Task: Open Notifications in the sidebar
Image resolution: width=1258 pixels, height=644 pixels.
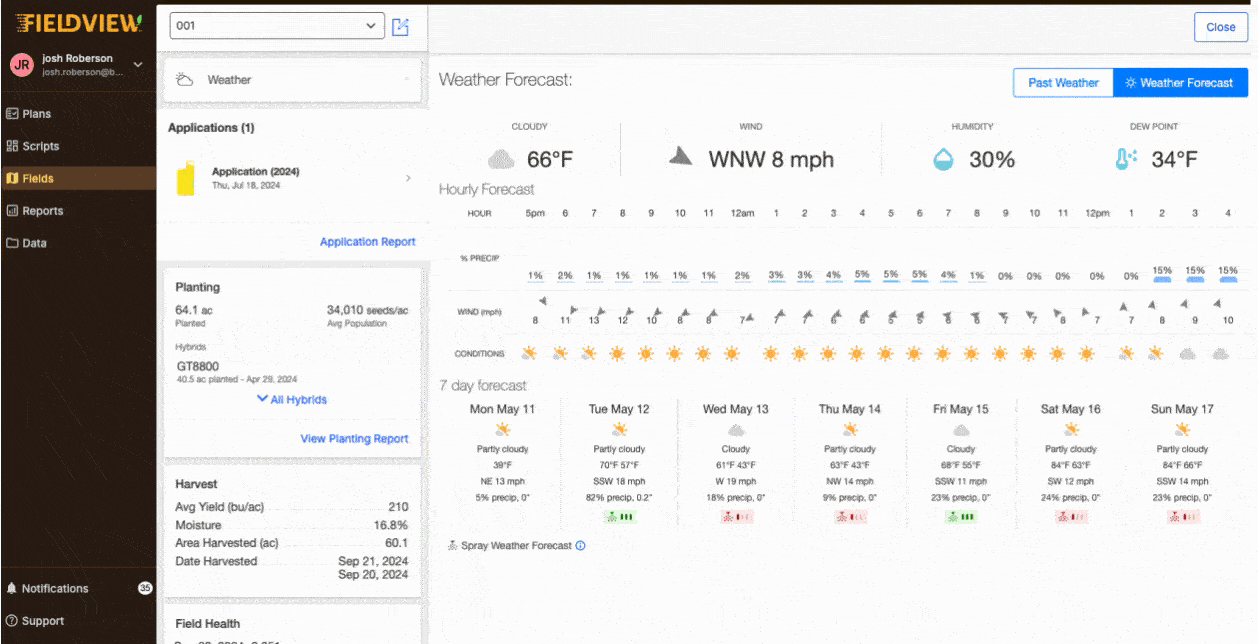Action: point(48,589)
